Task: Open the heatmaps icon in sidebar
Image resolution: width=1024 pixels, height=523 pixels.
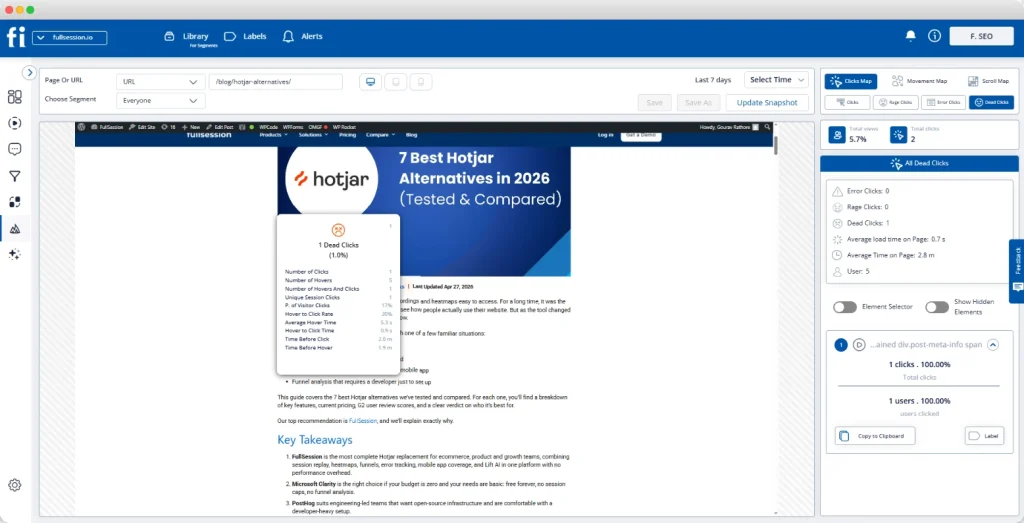Action: [15, 229]
